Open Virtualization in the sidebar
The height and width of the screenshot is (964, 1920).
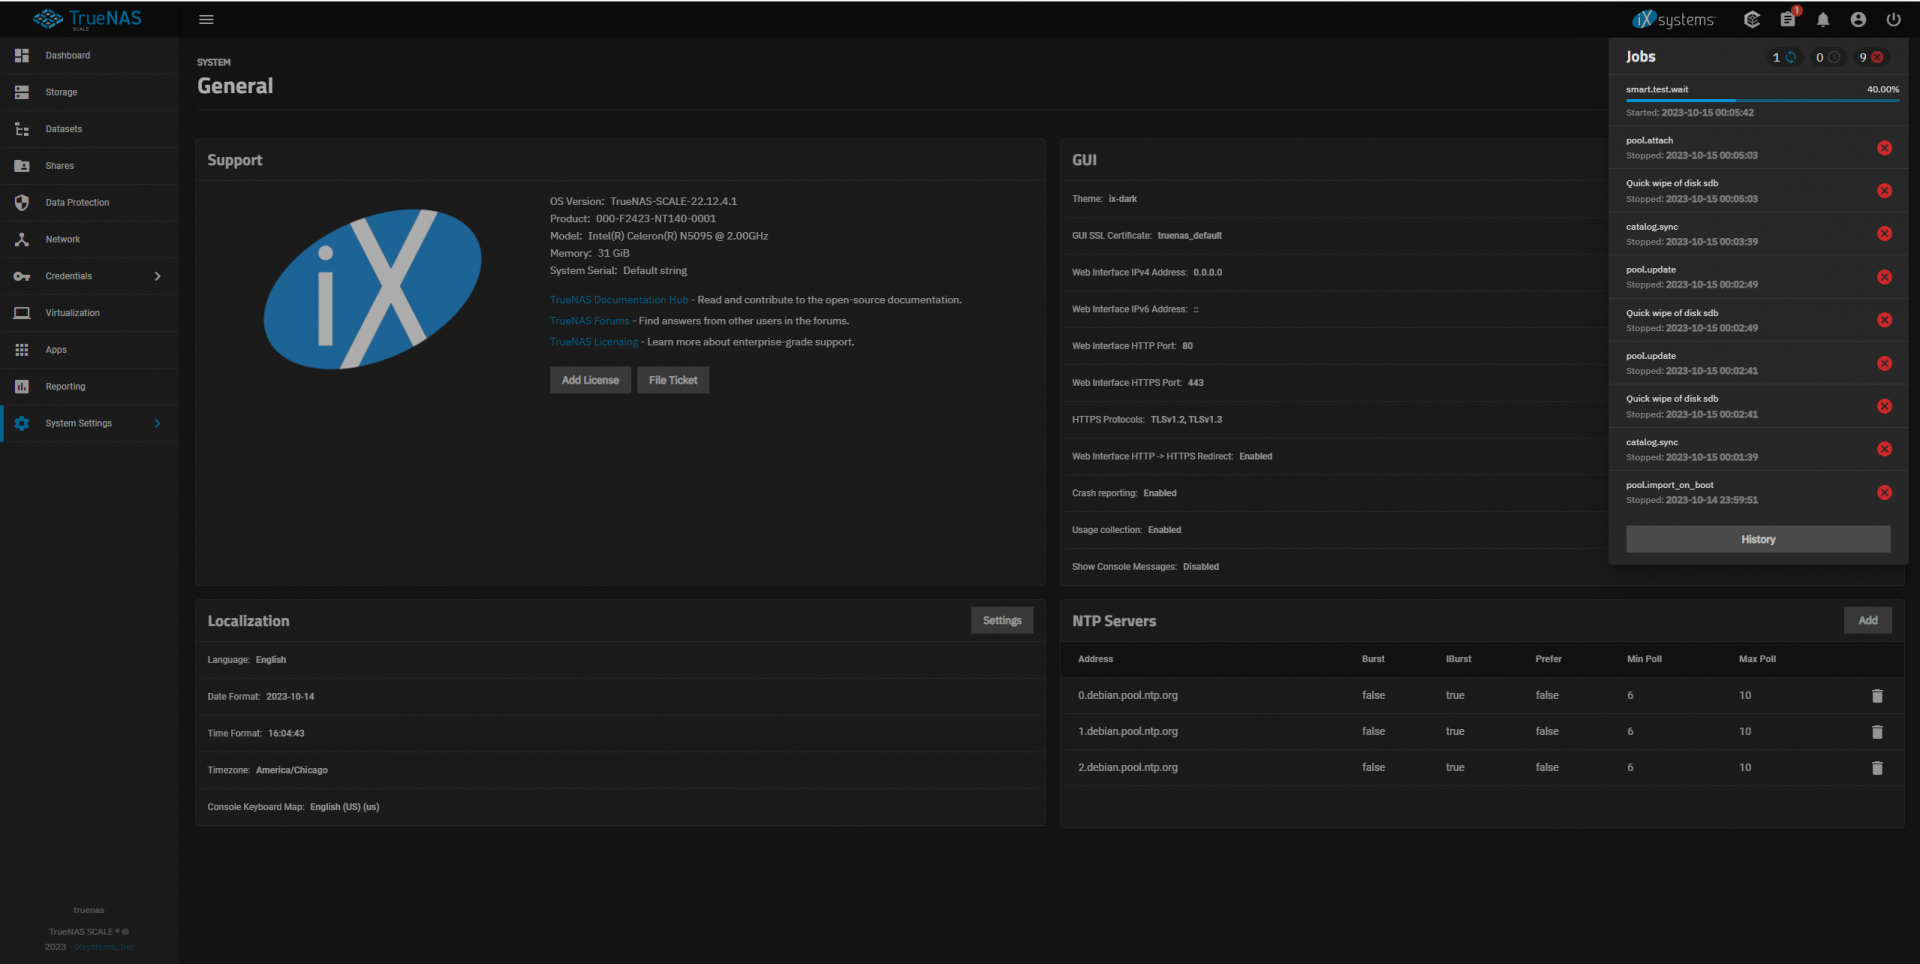tap(89, 313)
